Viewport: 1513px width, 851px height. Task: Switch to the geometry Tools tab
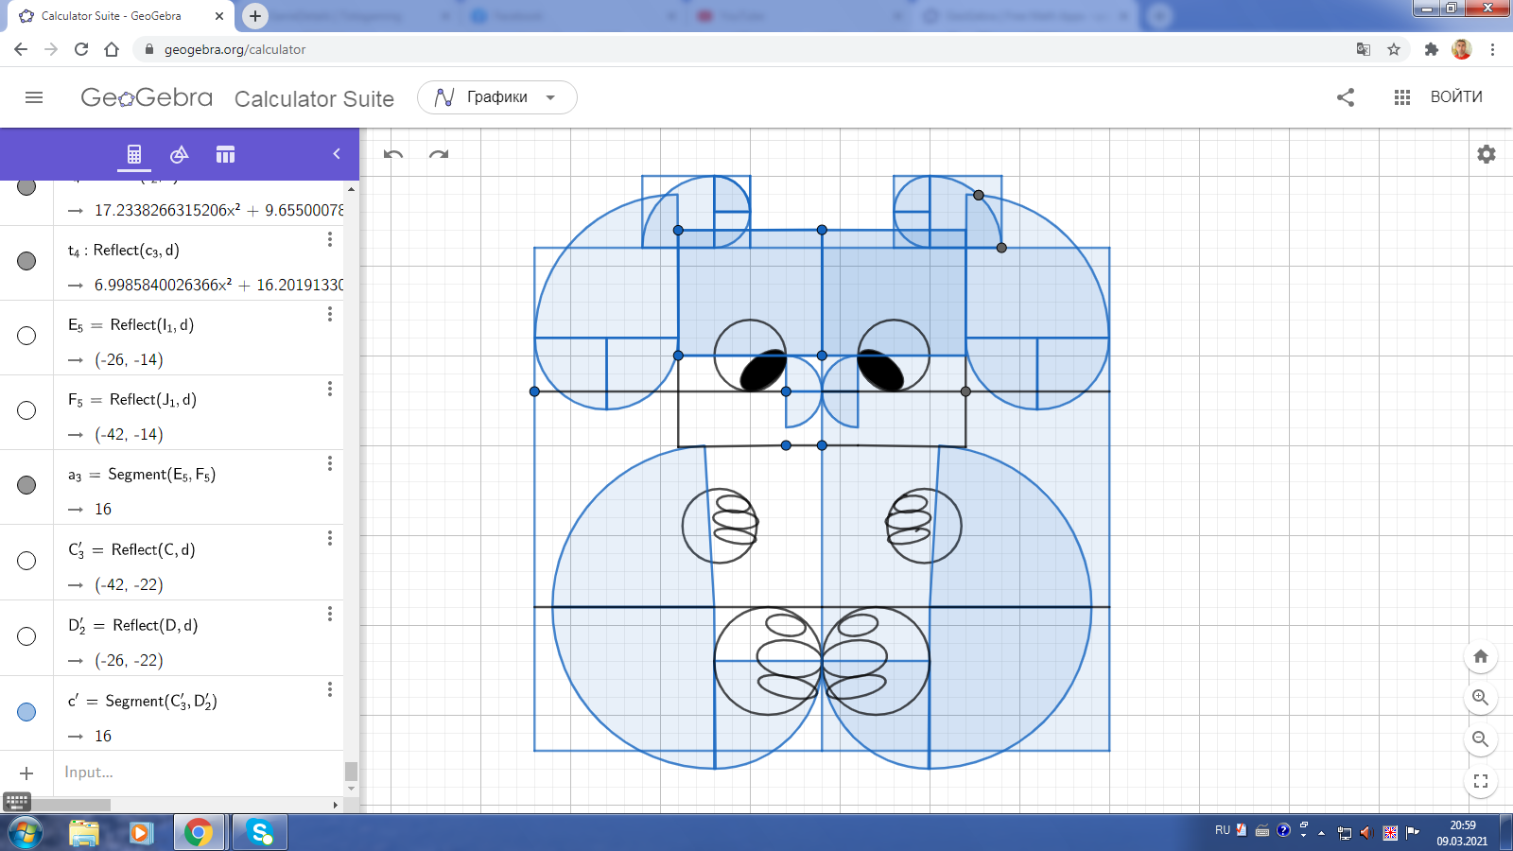tap(179, 154)
